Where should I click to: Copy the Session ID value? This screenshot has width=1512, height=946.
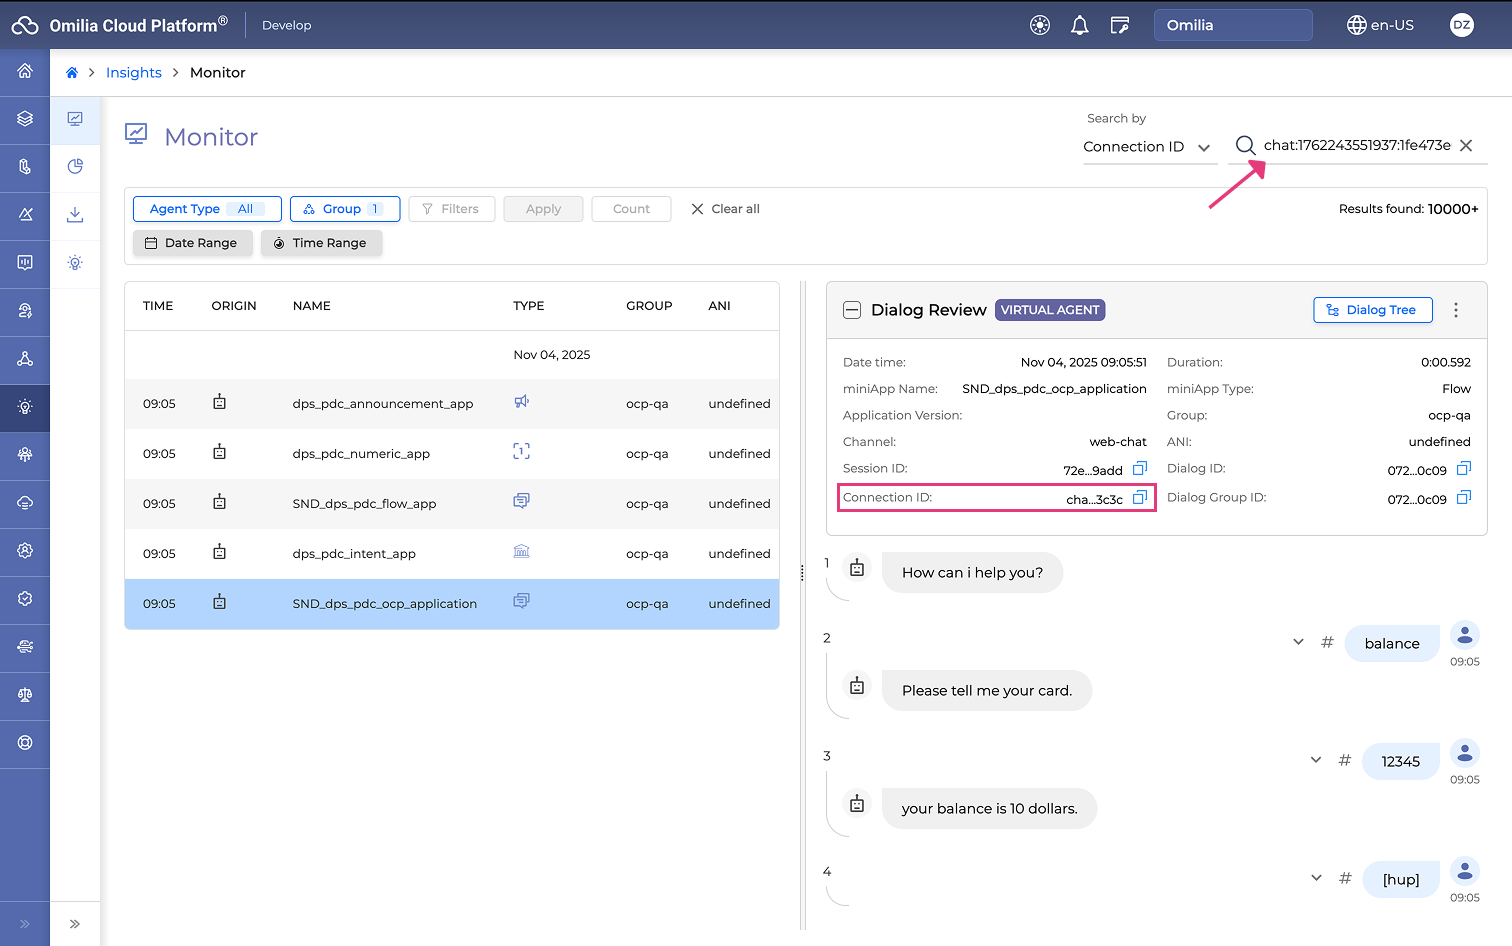click(1139, 469)
